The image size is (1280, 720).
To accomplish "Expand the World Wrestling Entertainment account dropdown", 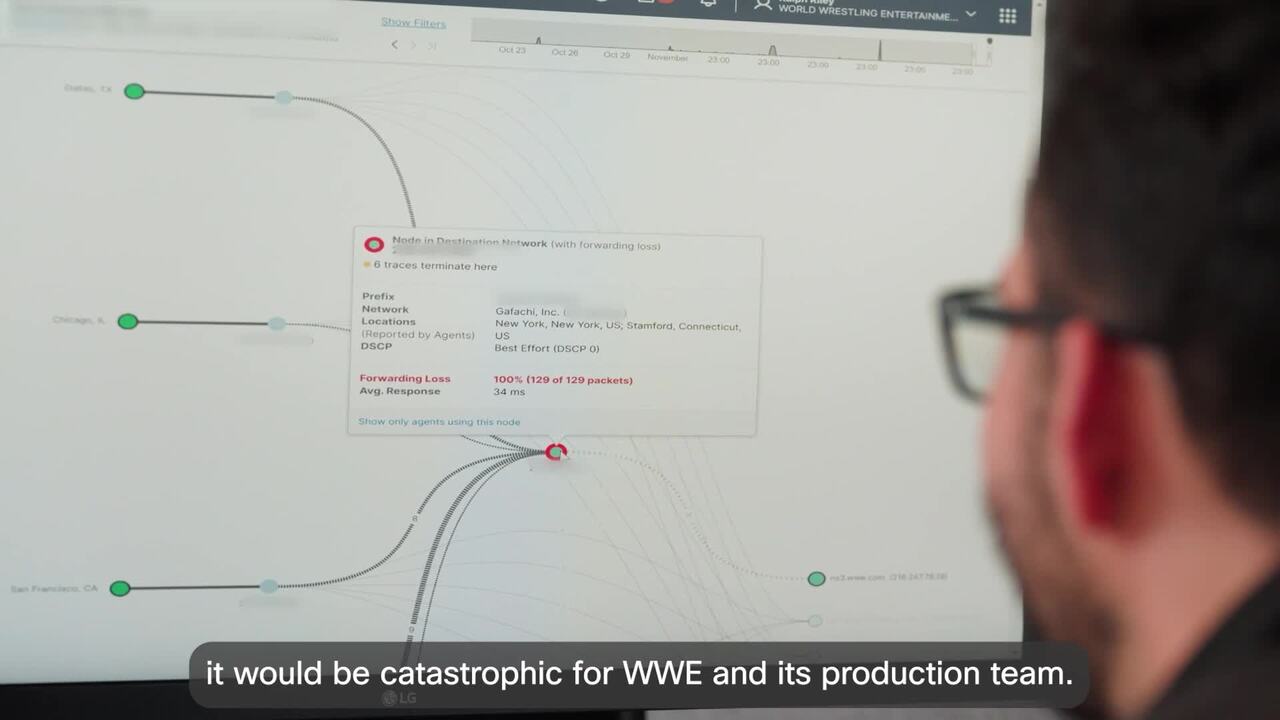I will click(970, 14).
